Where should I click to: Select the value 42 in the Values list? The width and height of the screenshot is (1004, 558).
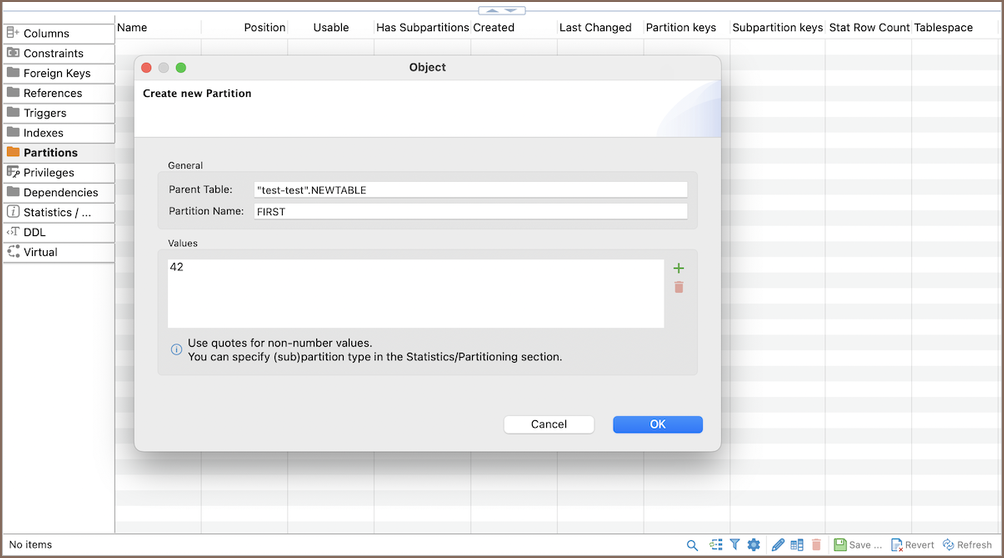coord(178,268)
